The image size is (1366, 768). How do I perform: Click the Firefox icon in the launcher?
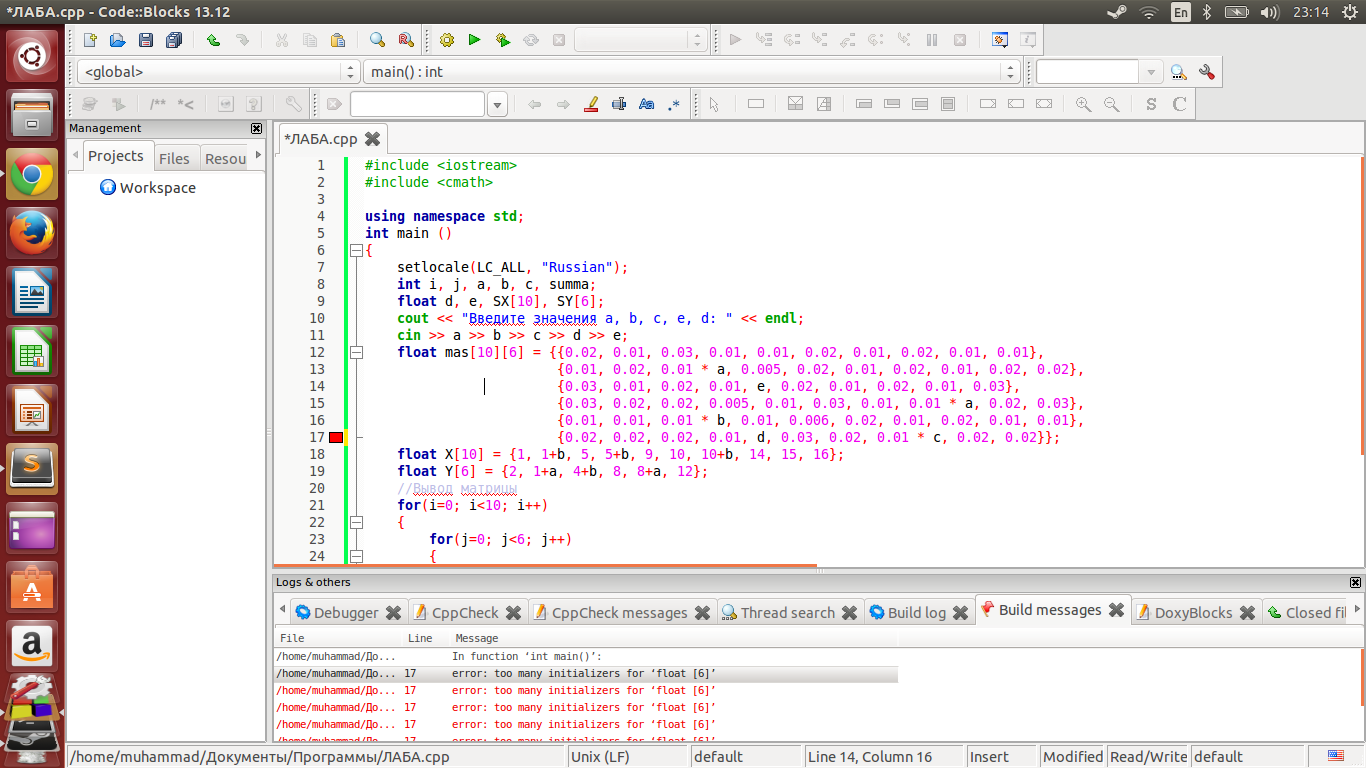coord(33,235)
